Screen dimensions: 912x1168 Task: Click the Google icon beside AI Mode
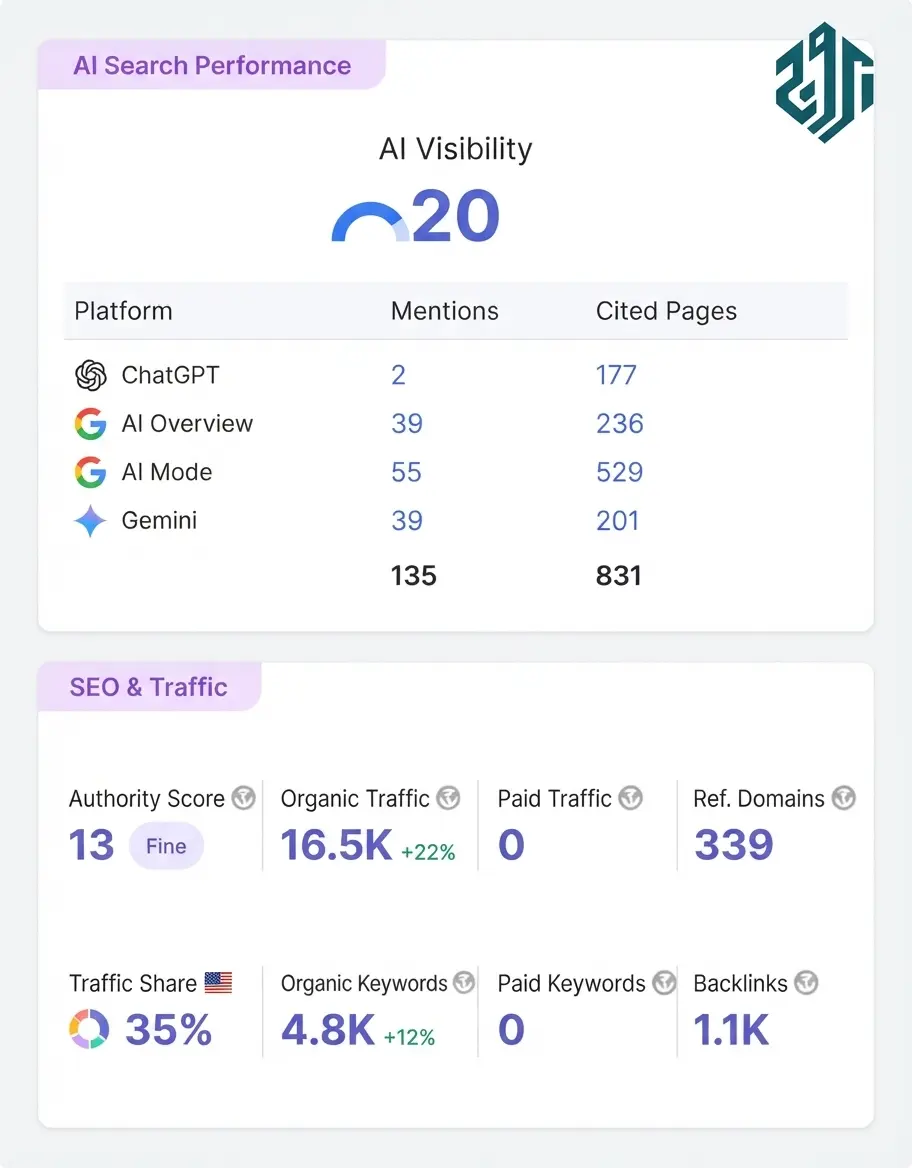pos(90,472)
